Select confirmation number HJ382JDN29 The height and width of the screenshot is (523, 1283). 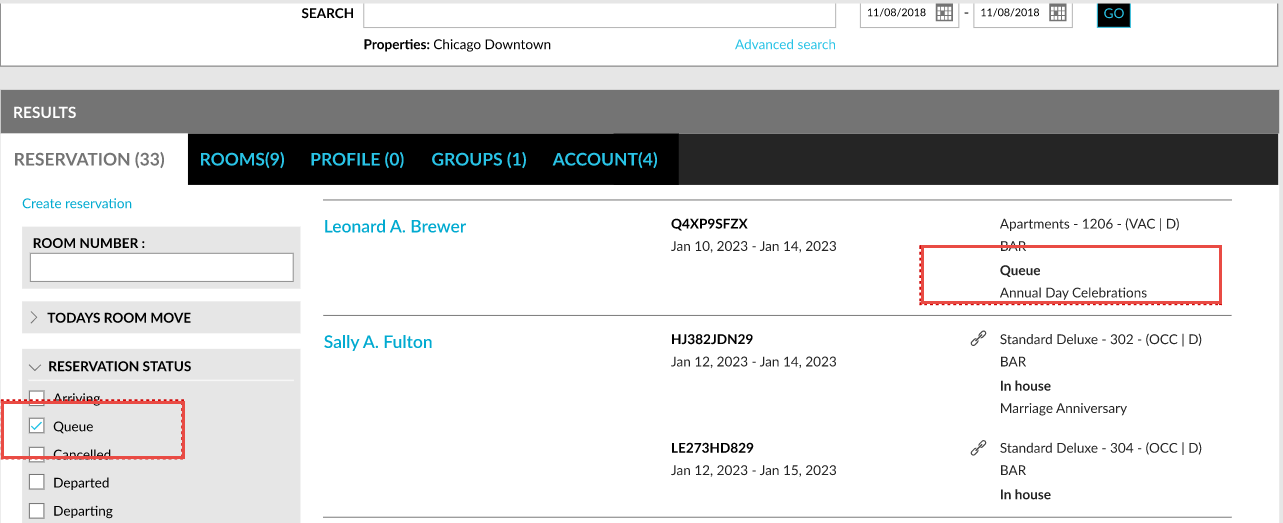click(712, 339)
